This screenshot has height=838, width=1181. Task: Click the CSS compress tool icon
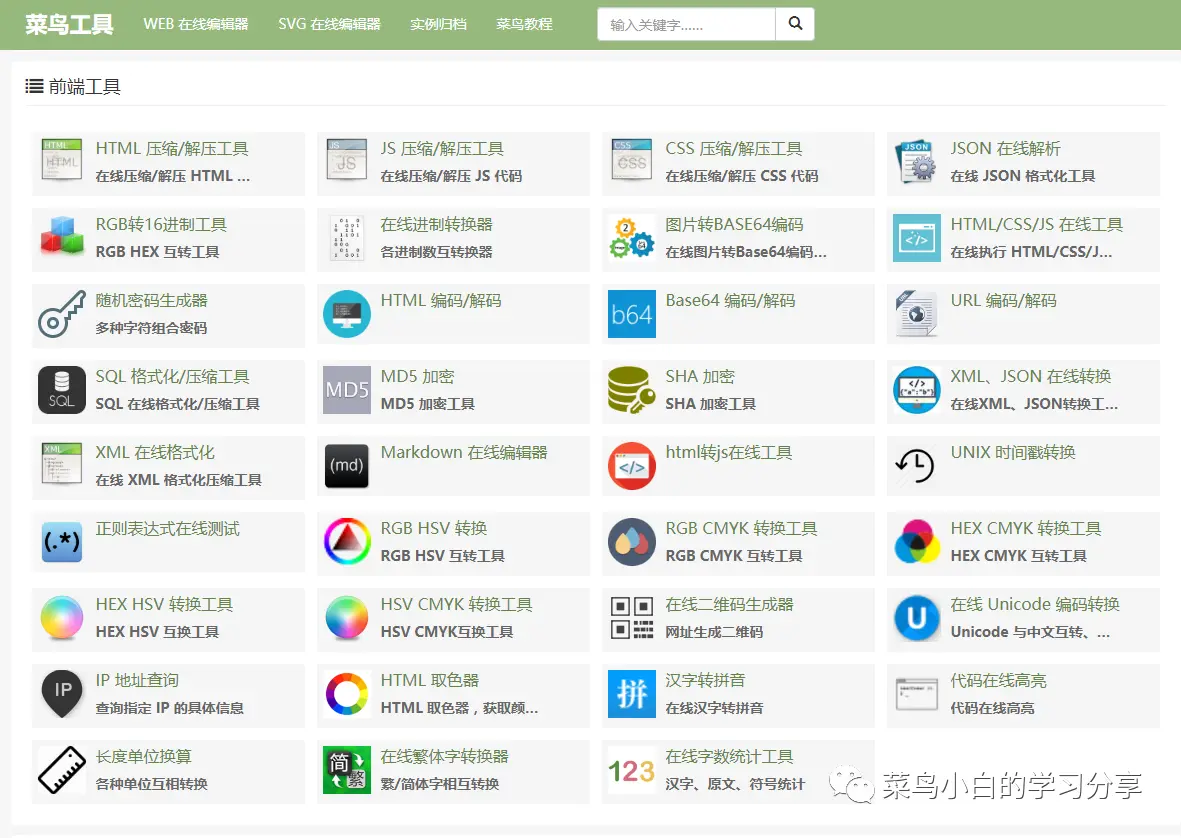click(631, 160)
